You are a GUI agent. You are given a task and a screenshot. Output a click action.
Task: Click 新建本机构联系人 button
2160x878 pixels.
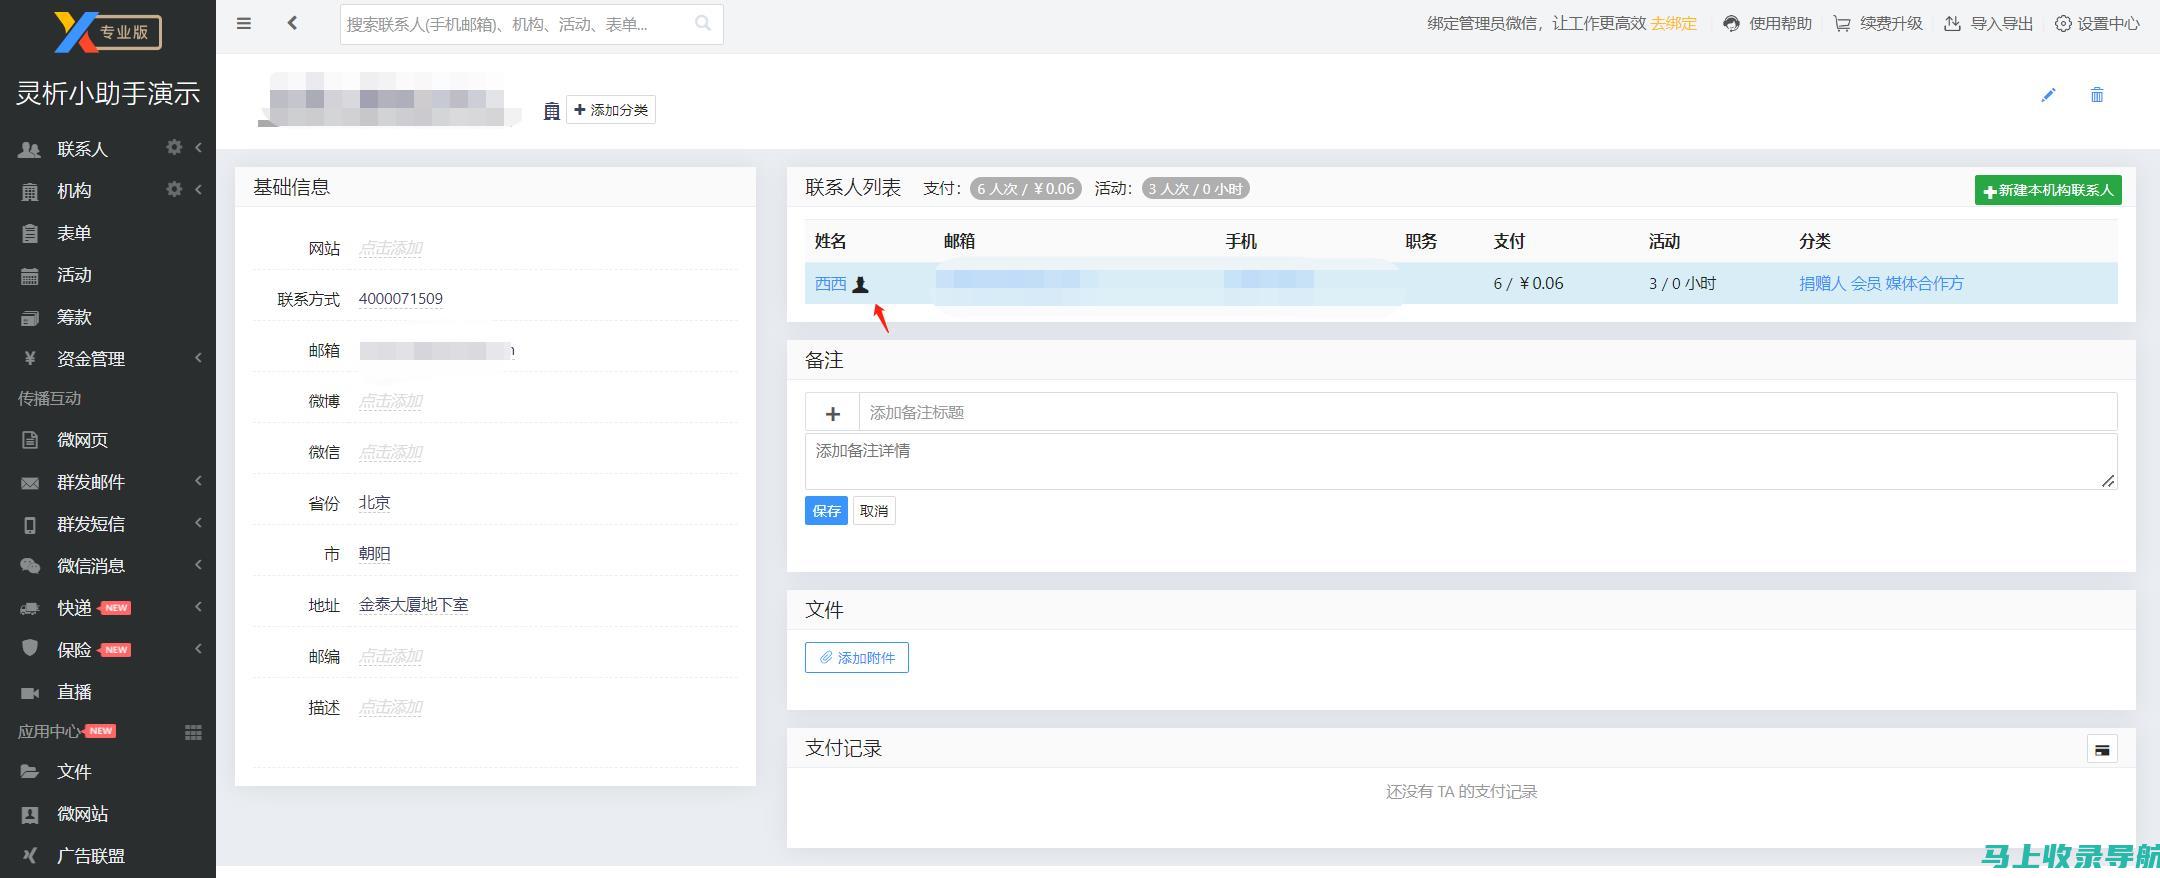(x=2048, y=190)
